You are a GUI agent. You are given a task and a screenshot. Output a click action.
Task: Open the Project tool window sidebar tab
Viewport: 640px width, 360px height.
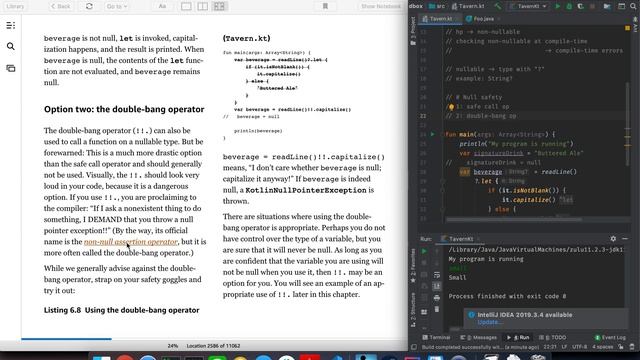click(413, 31)
